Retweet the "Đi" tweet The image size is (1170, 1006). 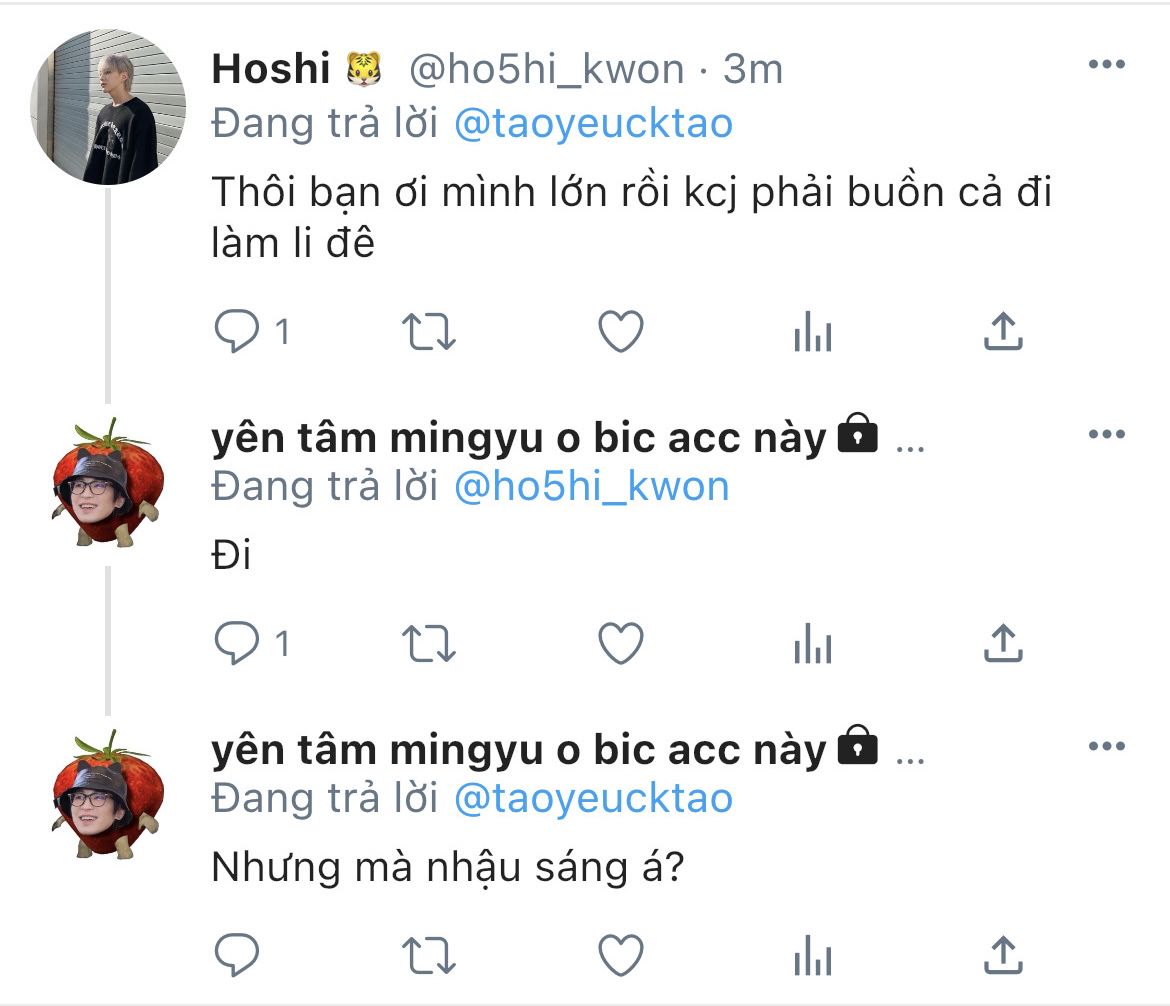[x=431, y=644]
